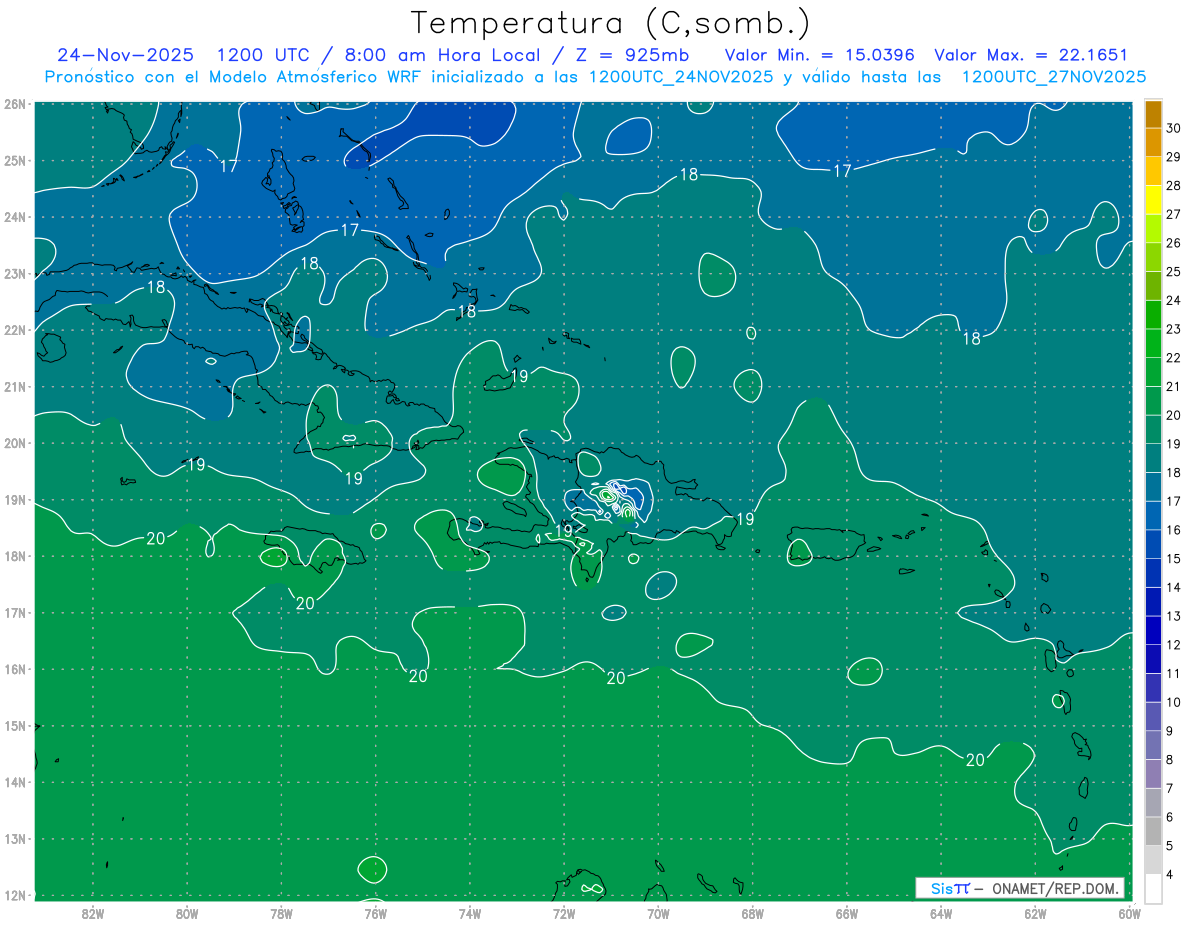
Task: Click the "Sistt - ONAMET/REP.DOM." credit label
Action: pyautogui.click(x=1019, y=888)
